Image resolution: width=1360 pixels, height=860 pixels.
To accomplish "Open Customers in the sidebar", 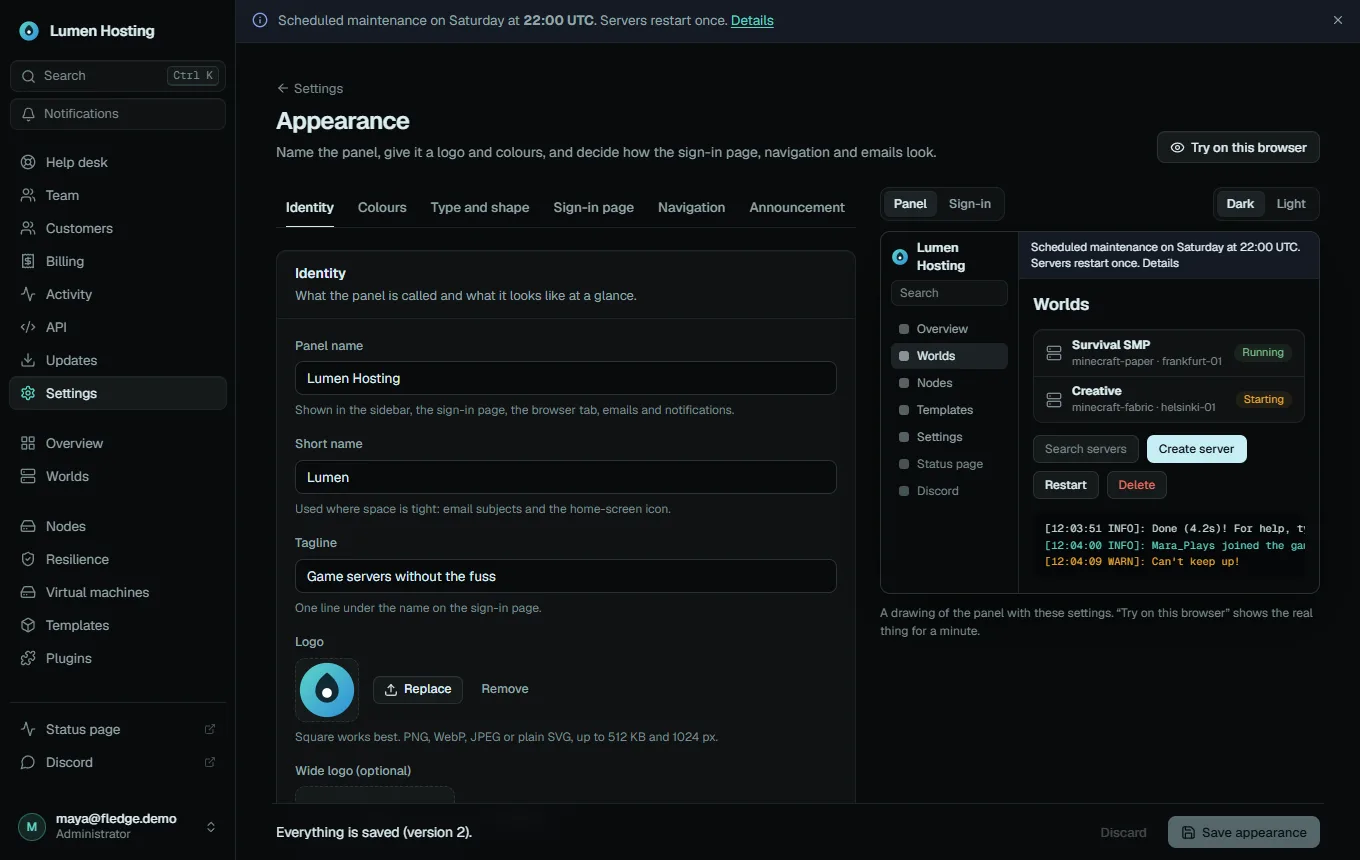I will click(118, 228).
